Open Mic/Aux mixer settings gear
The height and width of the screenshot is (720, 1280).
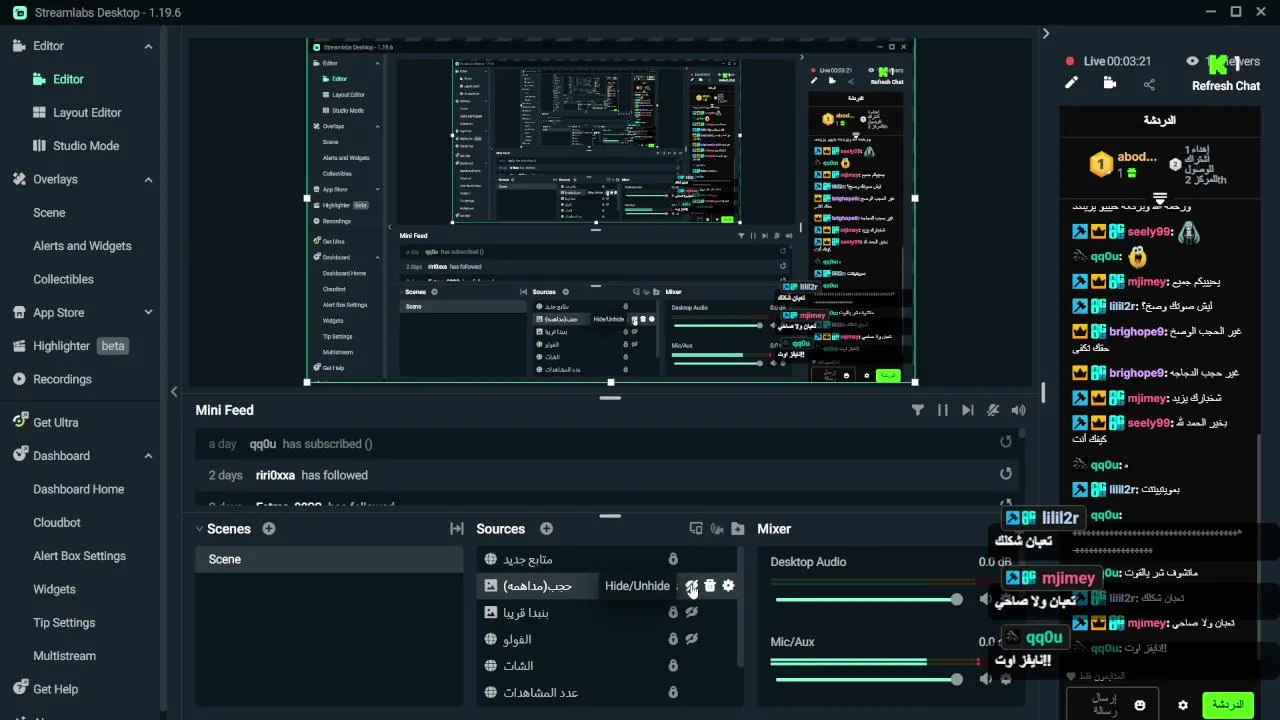[x=1006, y=679]
